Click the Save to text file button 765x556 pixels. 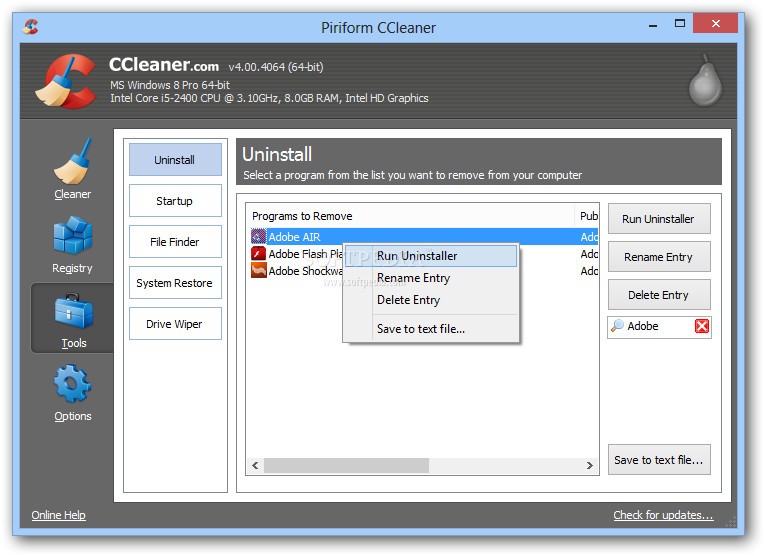coord(659,459)
